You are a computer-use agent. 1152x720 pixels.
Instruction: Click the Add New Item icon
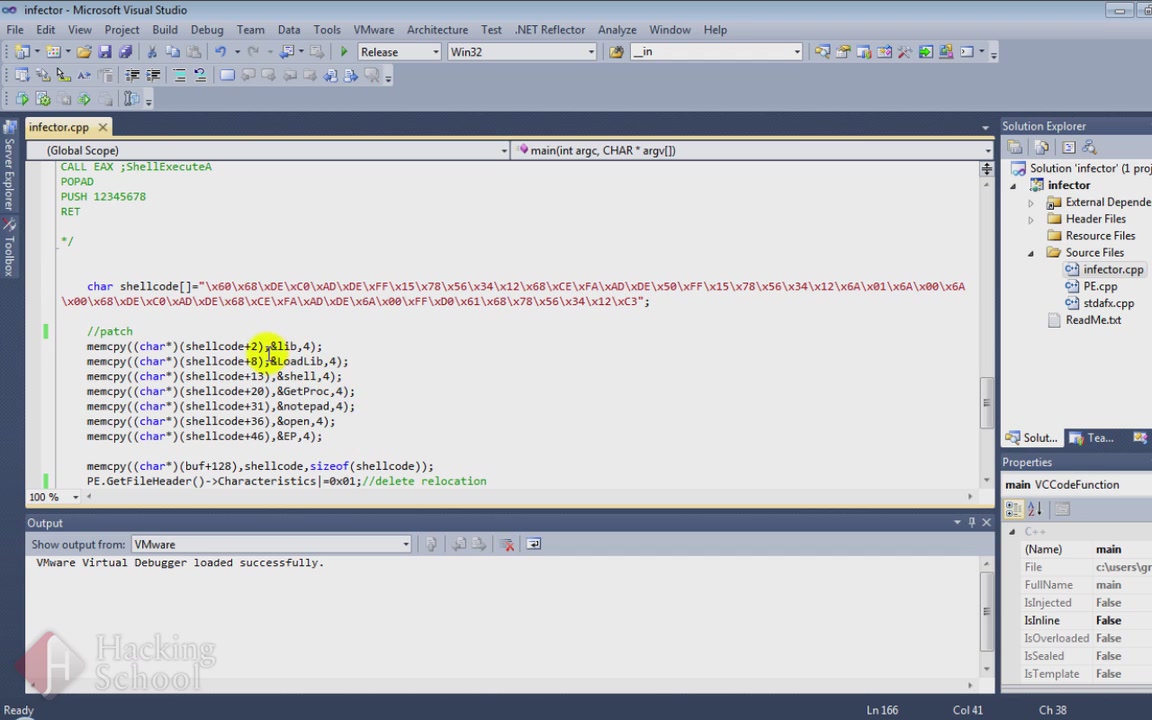(53, 52)
